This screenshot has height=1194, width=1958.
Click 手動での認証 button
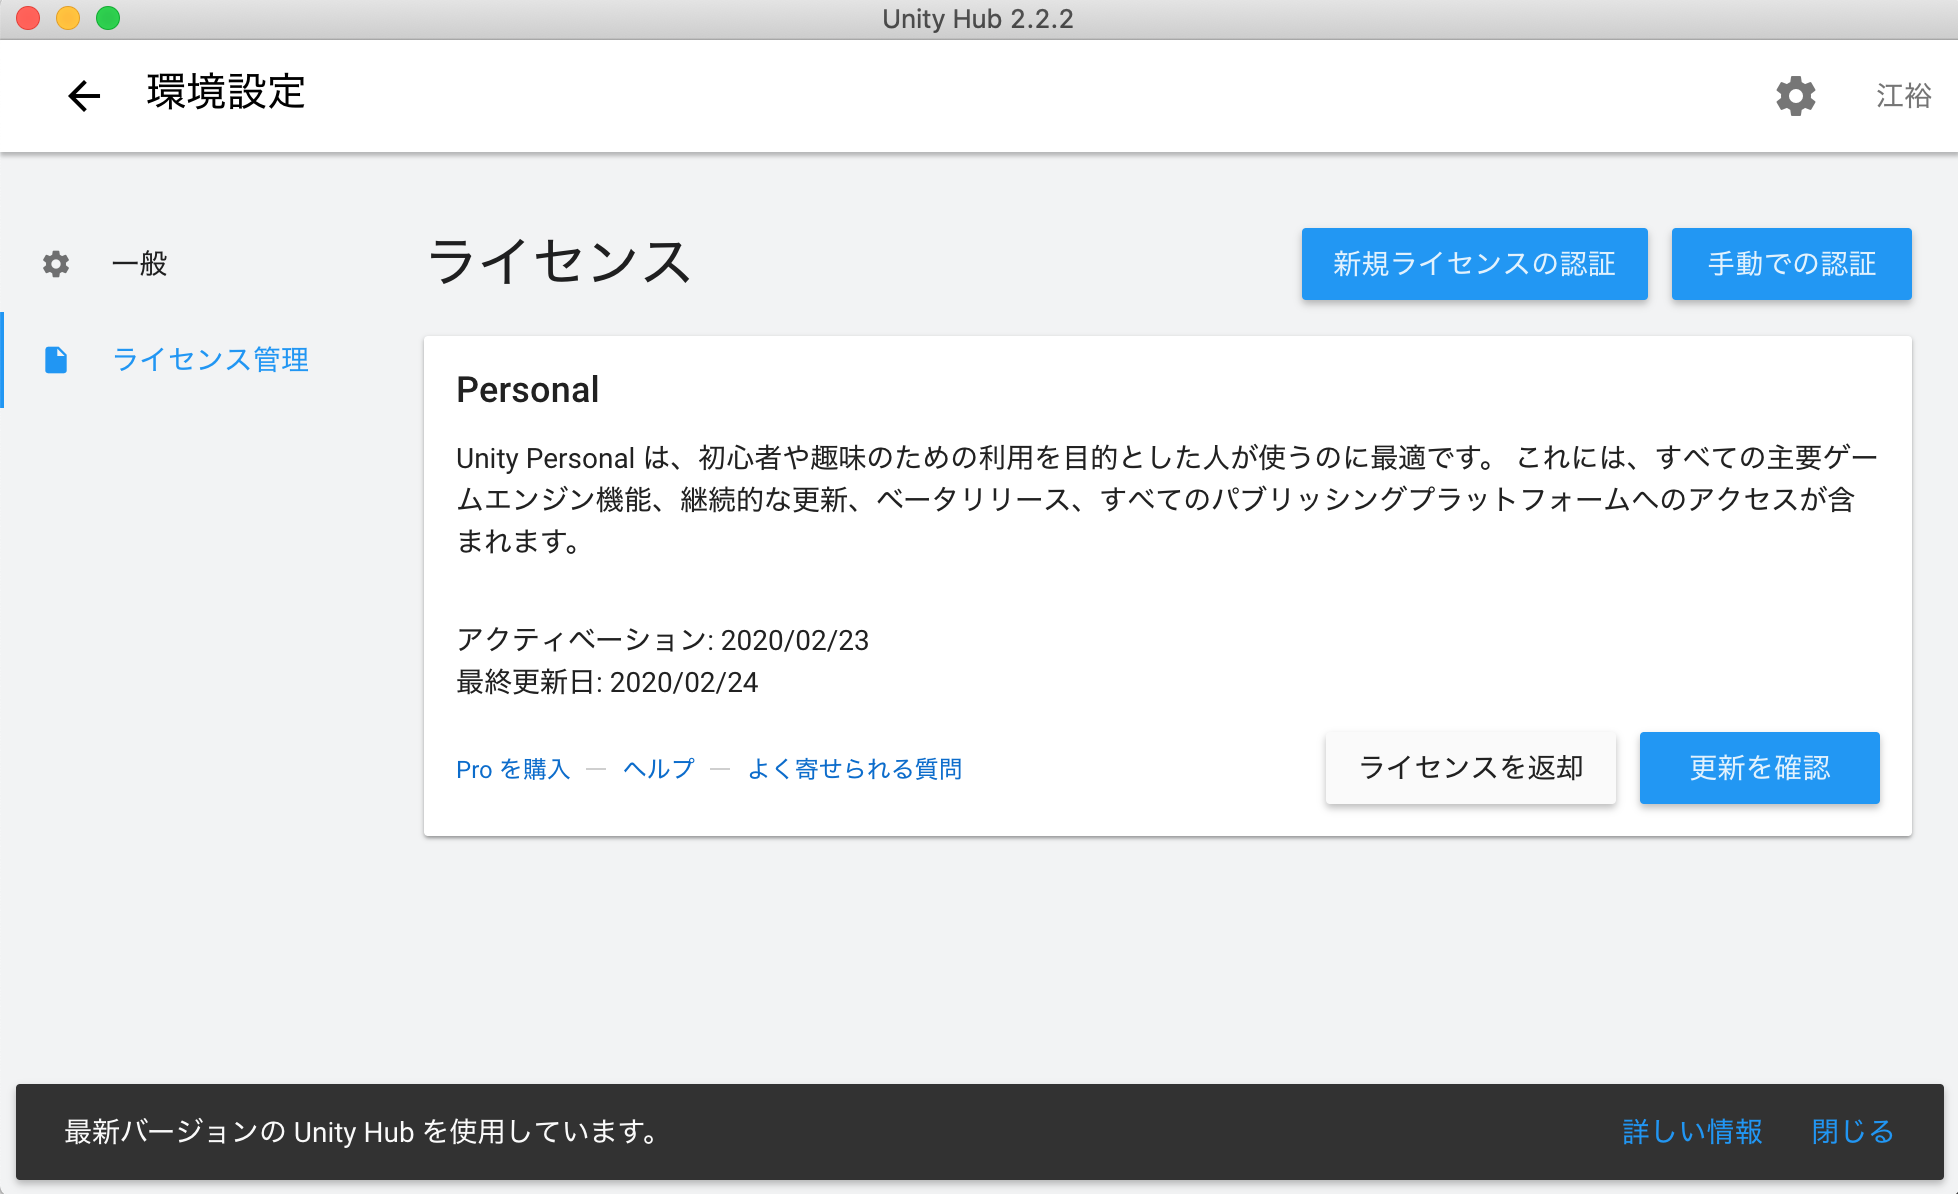click(1791, 264)
